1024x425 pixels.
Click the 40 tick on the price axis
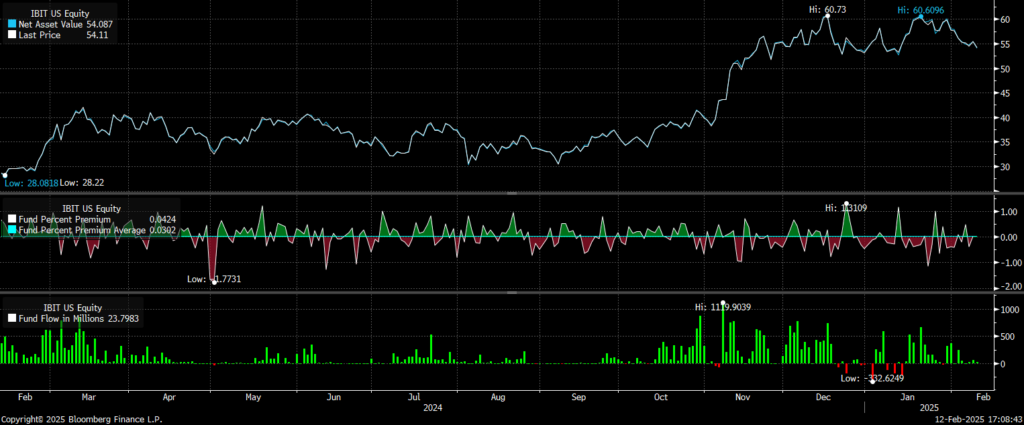1005,118
